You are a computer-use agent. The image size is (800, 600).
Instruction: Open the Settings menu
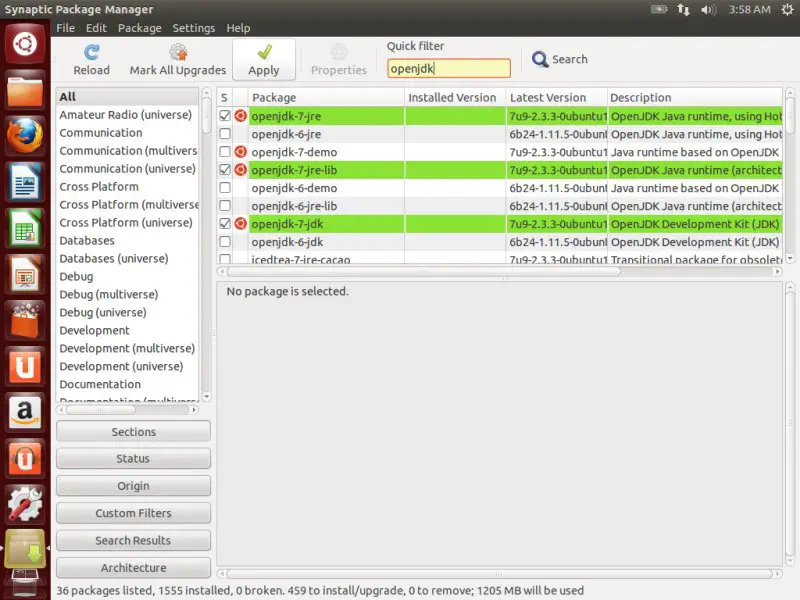point(194,28)
